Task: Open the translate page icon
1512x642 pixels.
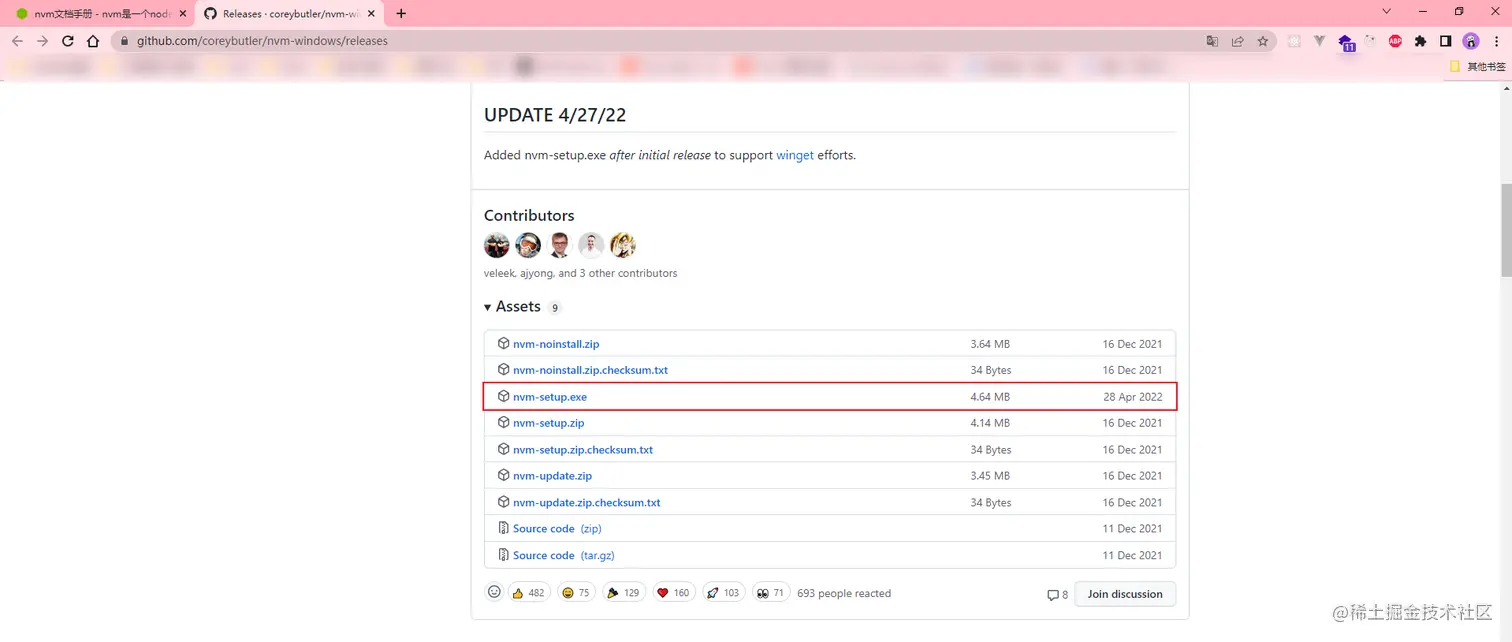Action: point(1212,41)
